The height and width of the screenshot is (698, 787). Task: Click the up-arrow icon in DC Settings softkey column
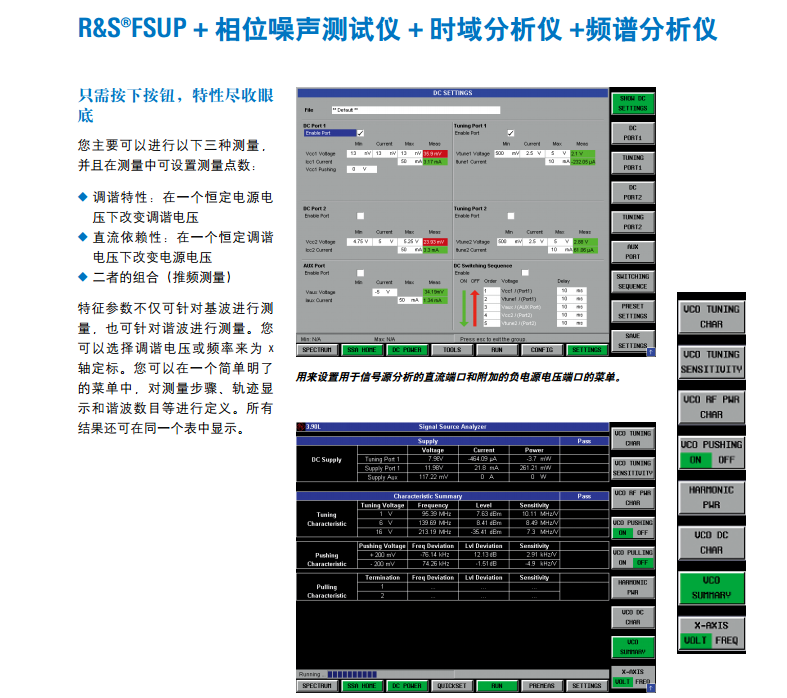pos(650,352)
